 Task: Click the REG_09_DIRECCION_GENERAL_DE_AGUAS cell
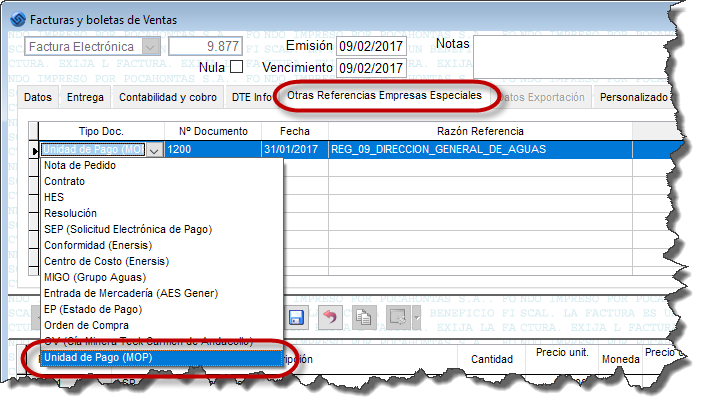pos(480,150)
